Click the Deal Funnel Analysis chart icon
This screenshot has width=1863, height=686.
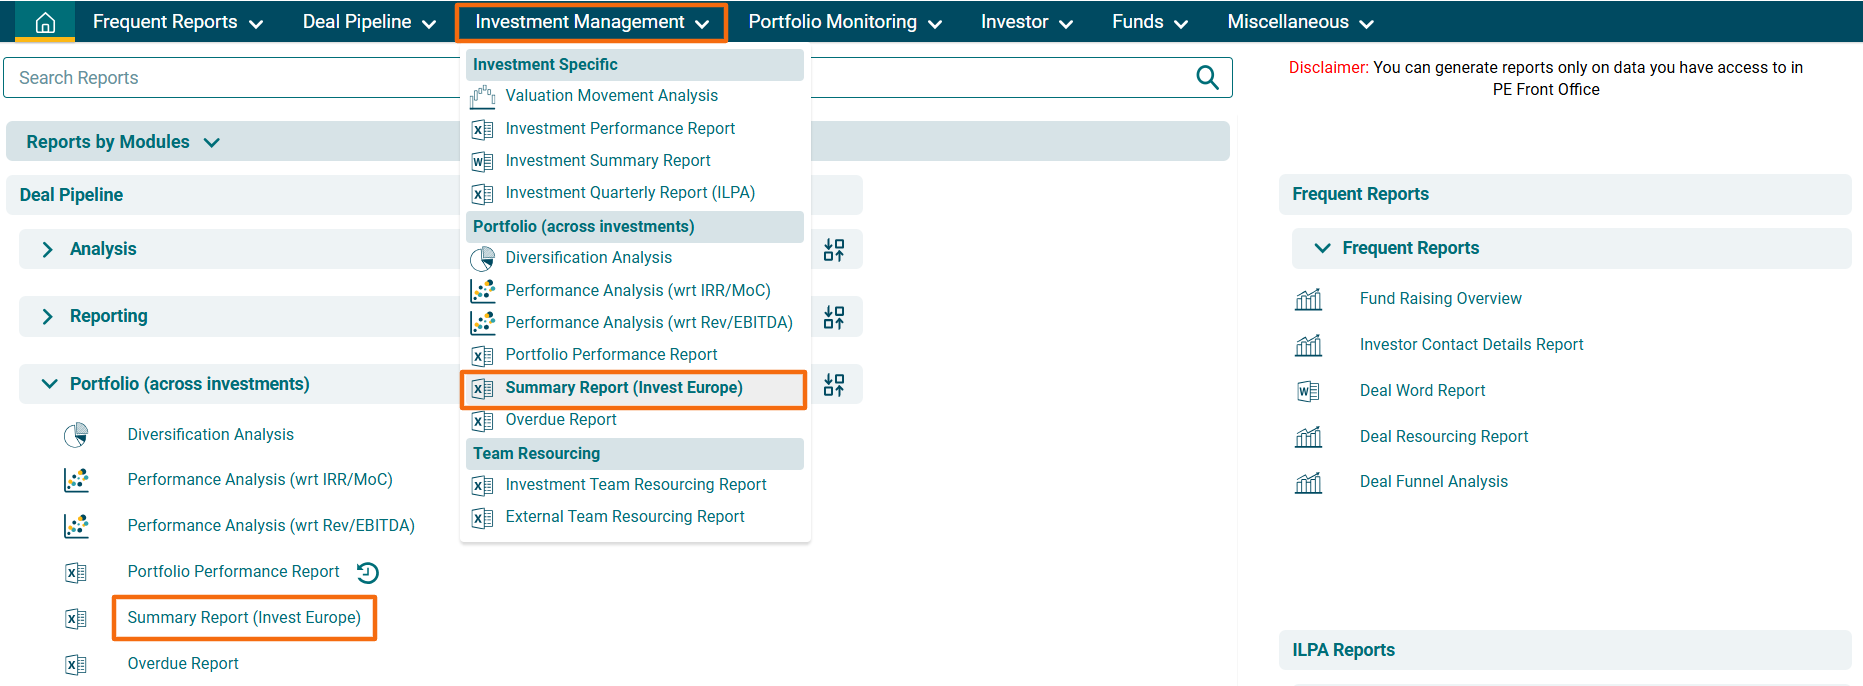tap(1308, 483)
